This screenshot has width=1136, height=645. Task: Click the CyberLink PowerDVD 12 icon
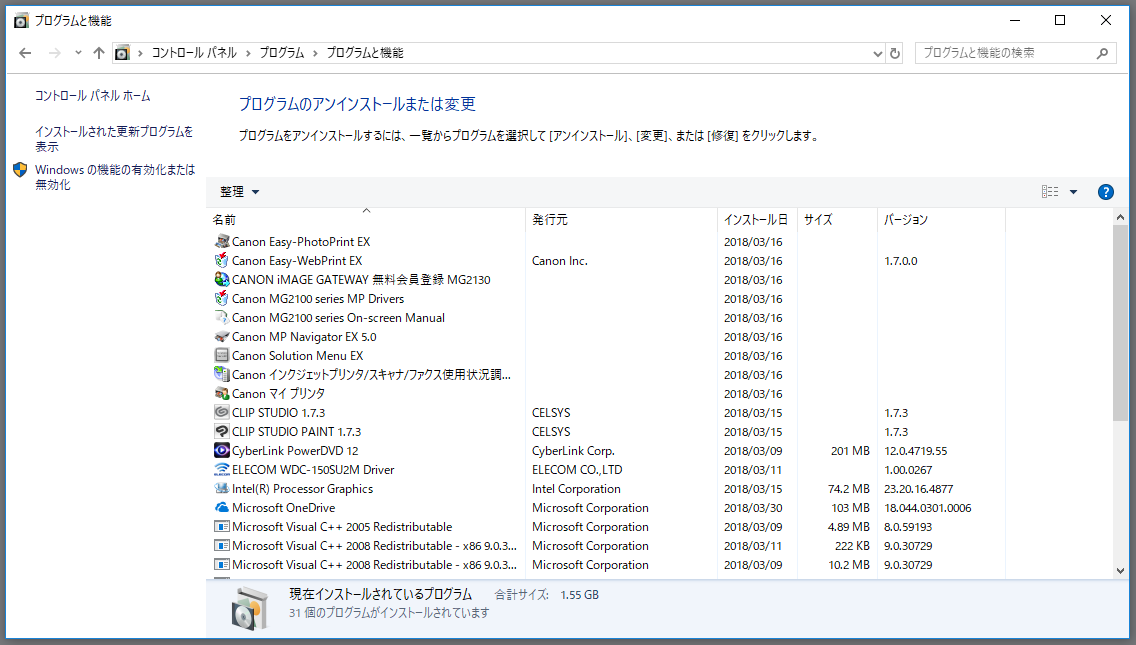tap(222, 451)
